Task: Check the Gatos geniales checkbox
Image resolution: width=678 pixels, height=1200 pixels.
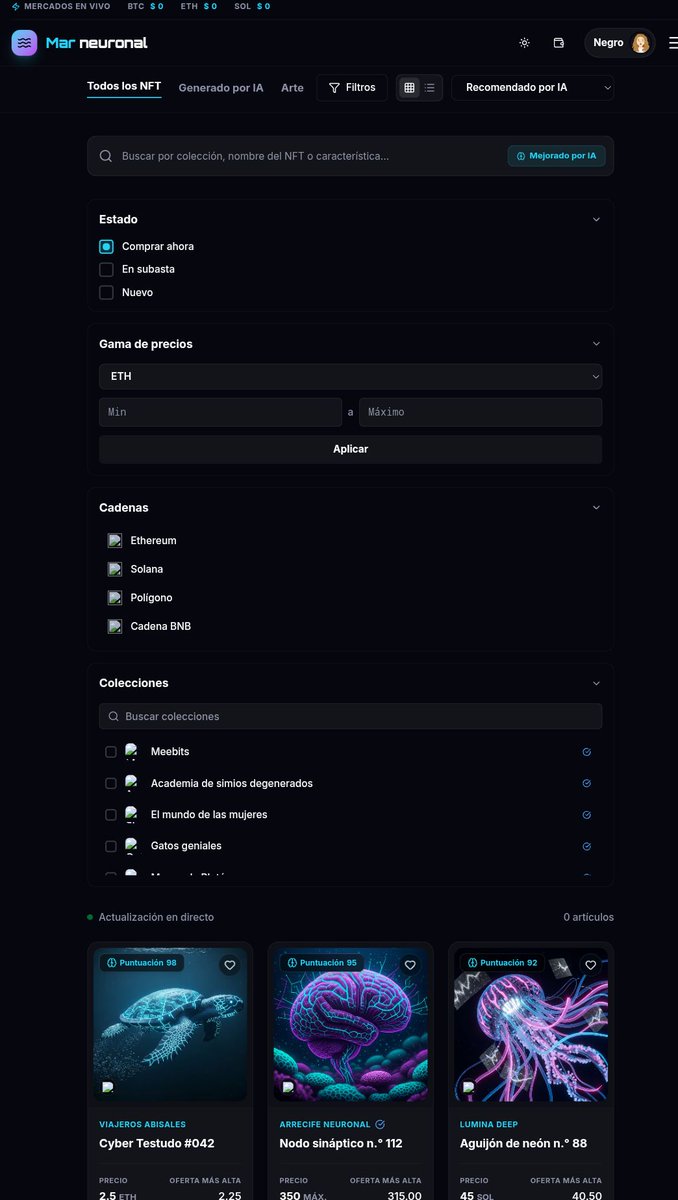Action: [x=111, y=847]
